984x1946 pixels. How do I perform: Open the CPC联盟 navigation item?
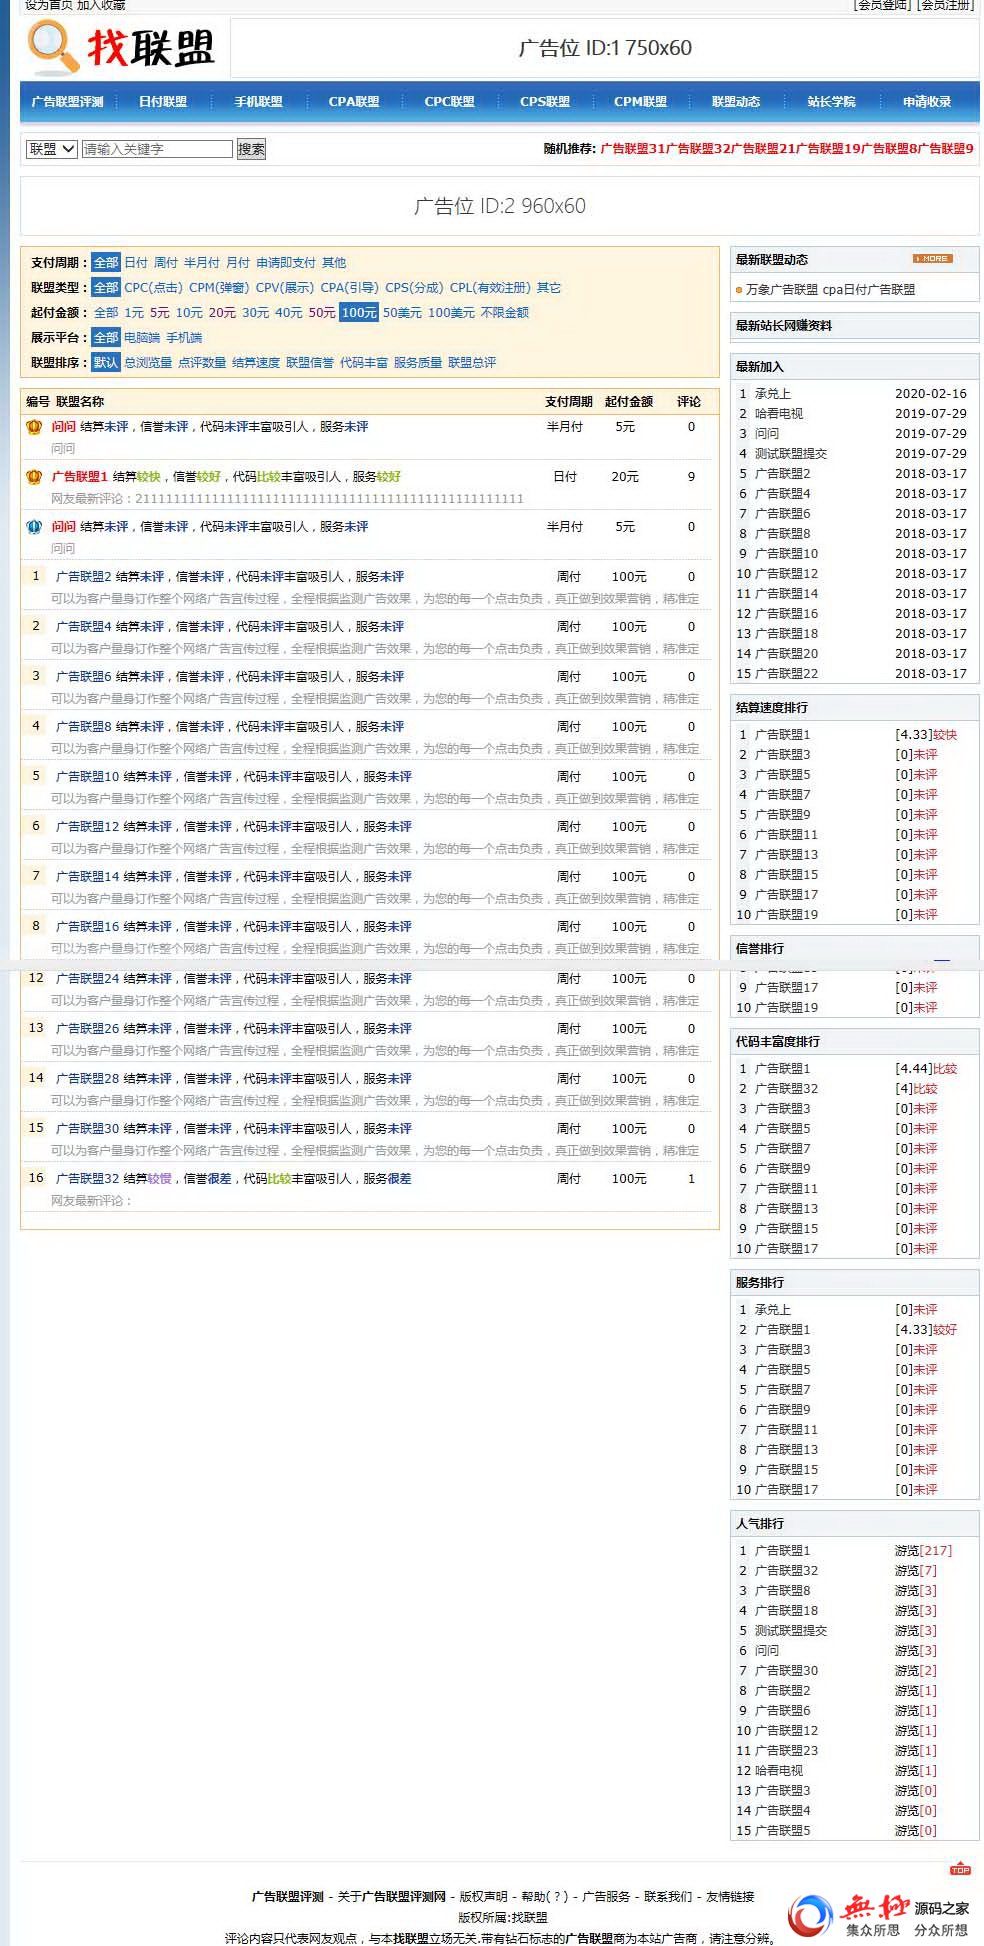pos(450,102)
